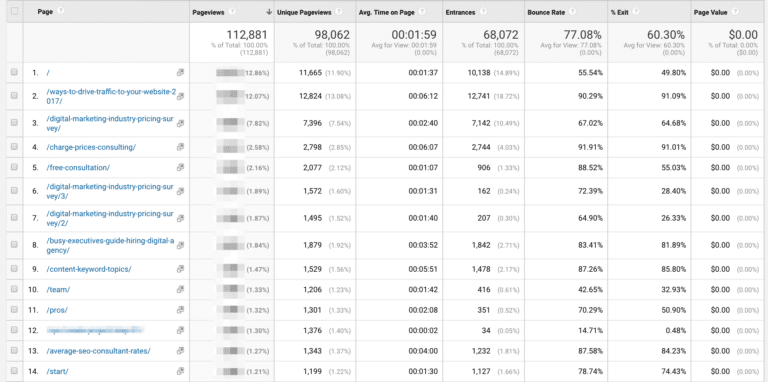
Task: Open the /average-seo-consultant-rates/ page link
Action: [98, 351]
